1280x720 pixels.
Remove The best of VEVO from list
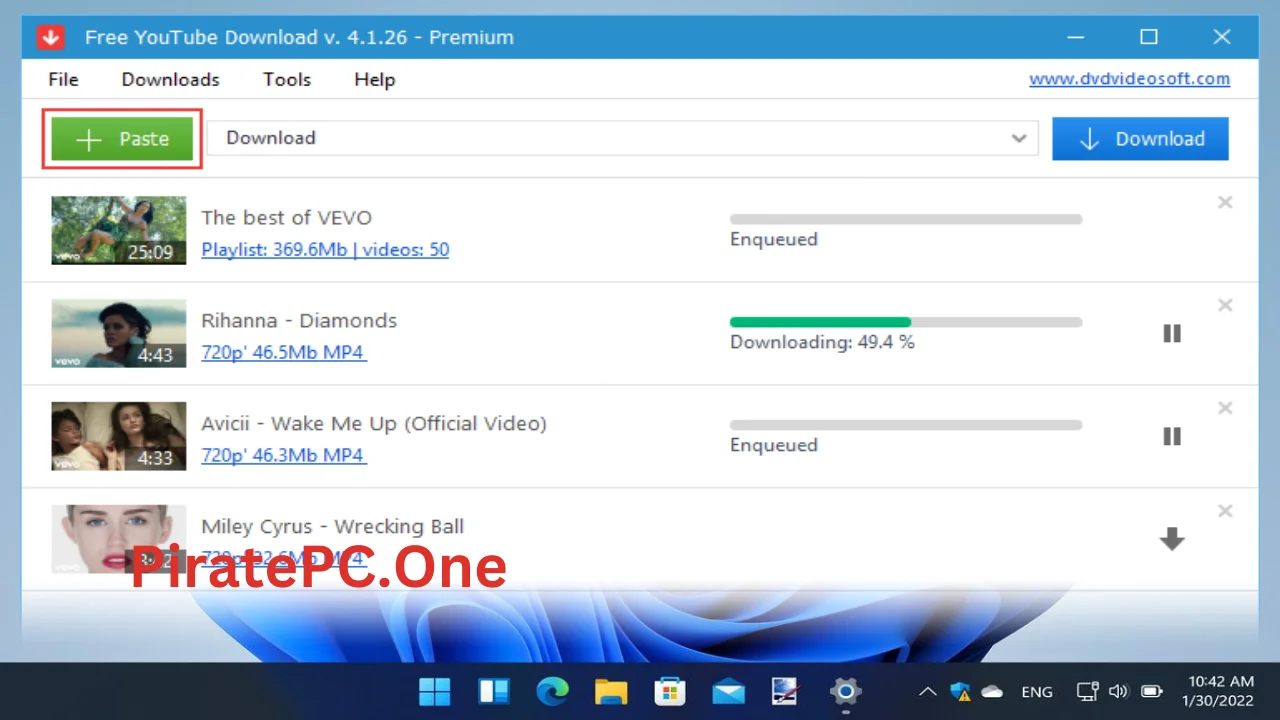[x=1225, y=202]
